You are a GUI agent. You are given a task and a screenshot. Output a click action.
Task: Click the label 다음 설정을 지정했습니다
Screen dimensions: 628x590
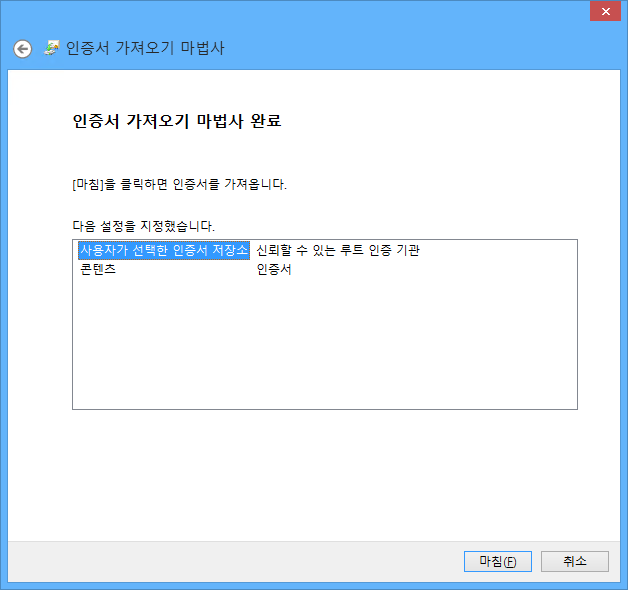(143, 226)
